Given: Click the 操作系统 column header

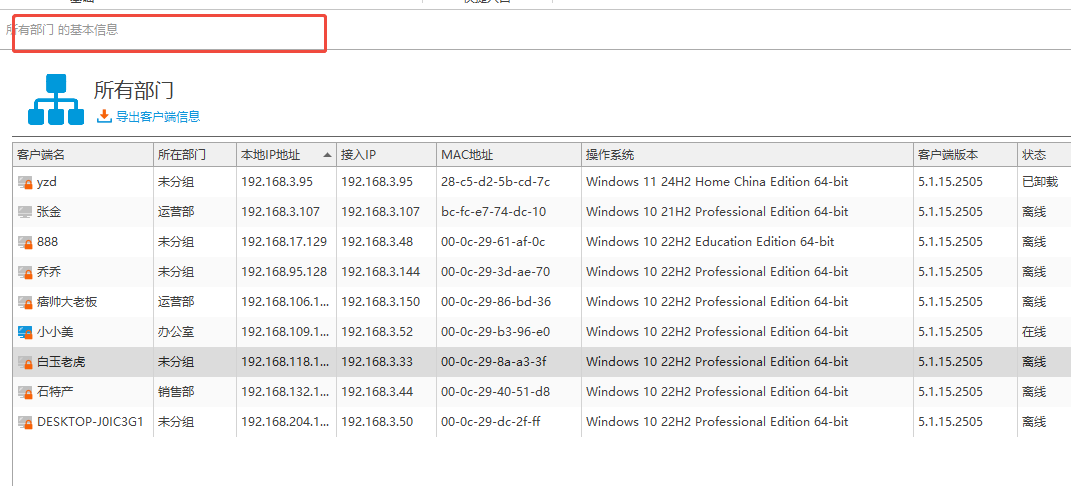Looking at the screenshot, I should [x=610, y=155].
